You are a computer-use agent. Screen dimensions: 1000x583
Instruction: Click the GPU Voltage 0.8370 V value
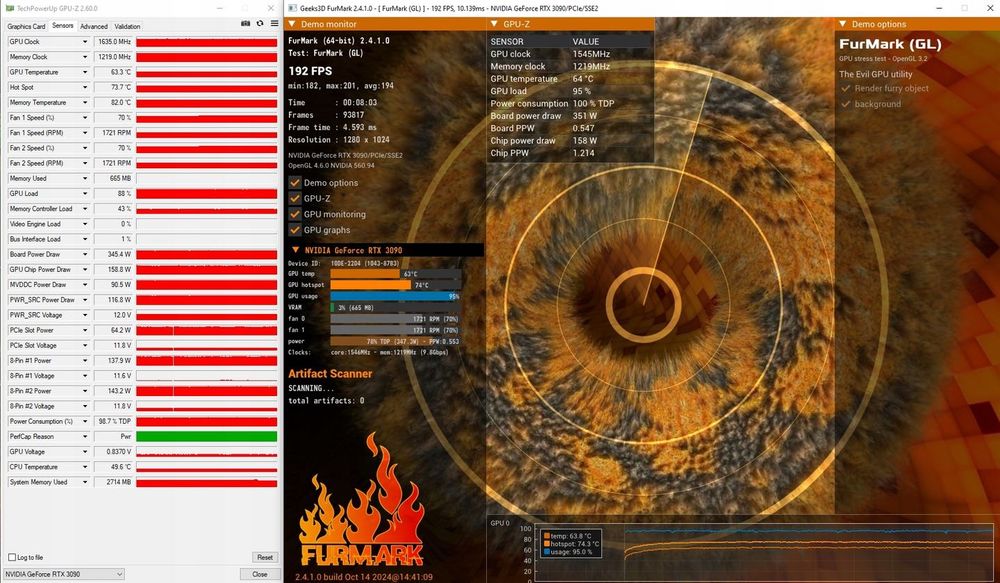(x=114, y=452)
